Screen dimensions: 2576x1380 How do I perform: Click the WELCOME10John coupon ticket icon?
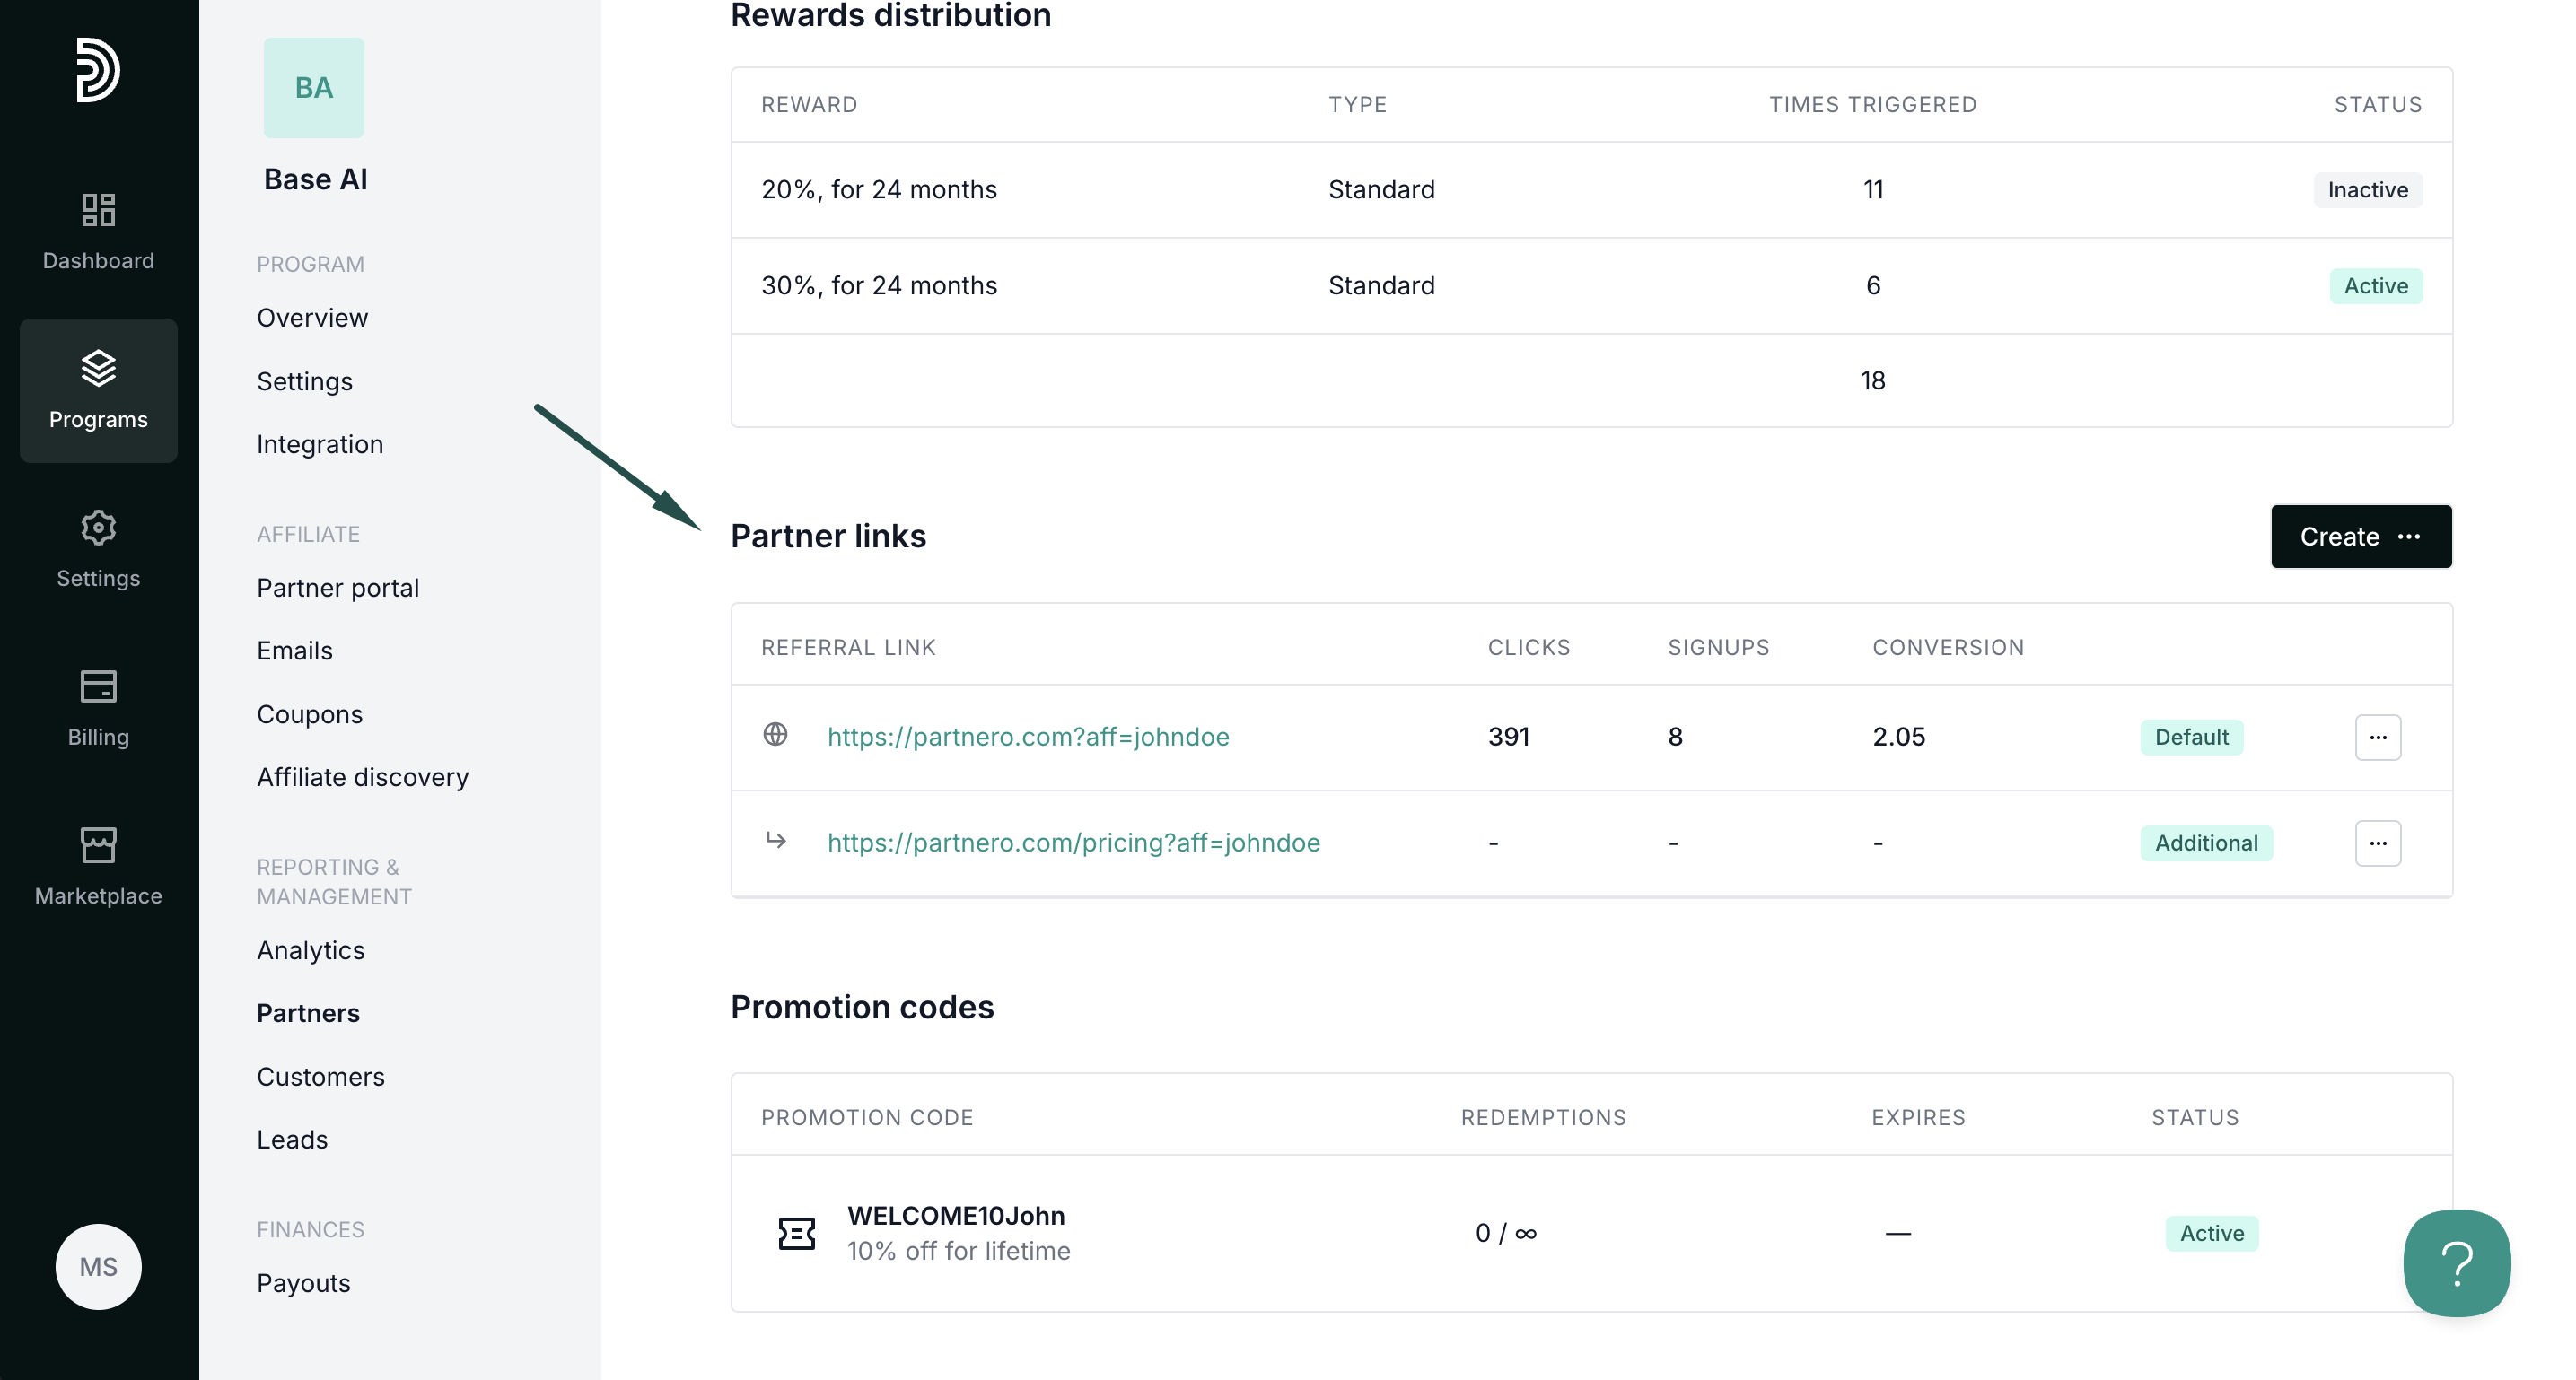point(796,1233)
